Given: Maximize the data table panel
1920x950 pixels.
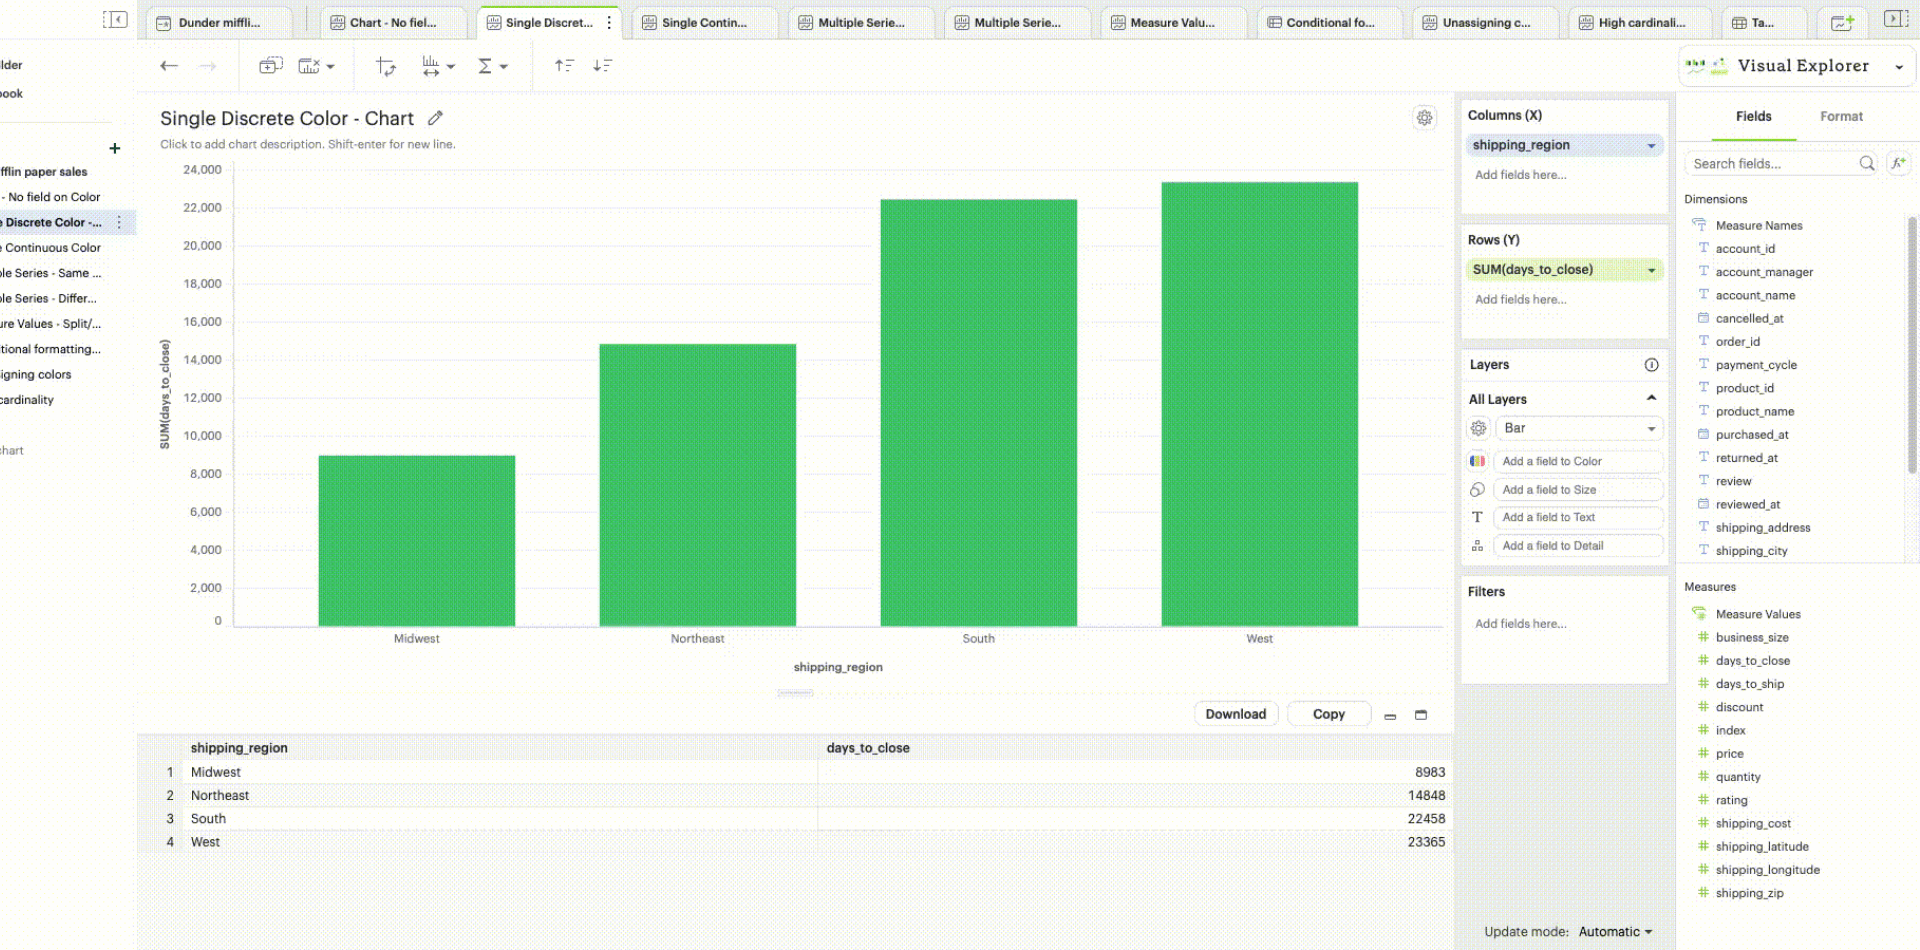Looking at the screenshot, I should 1420,715.
